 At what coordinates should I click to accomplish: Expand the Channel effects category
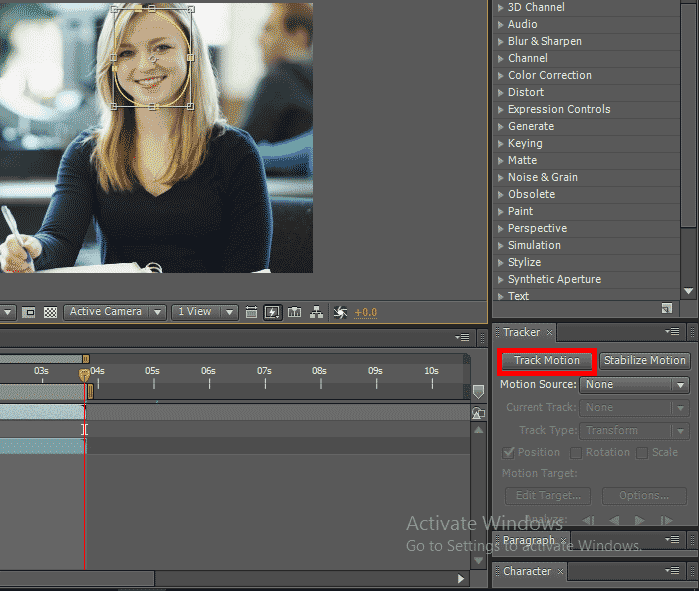pos(501,58)
